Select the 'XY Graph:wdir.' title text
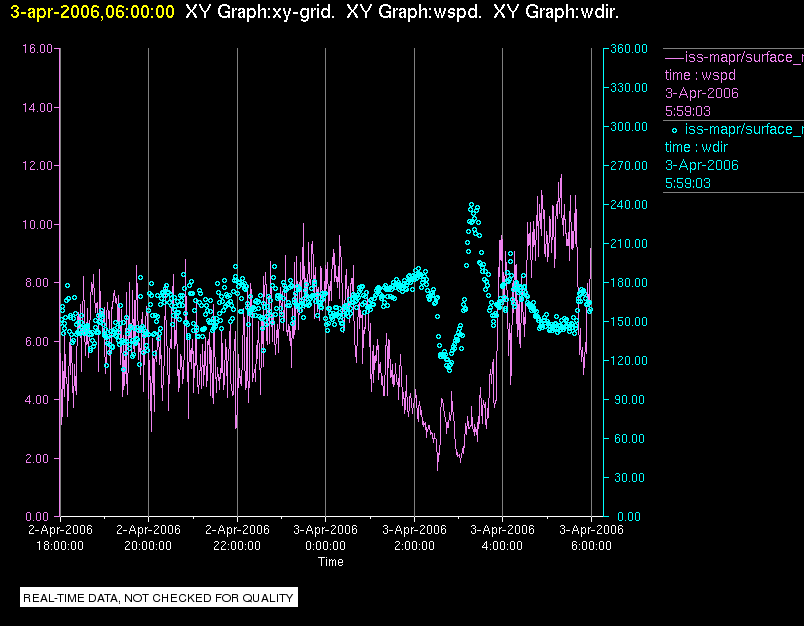 (x=556, y=12)
